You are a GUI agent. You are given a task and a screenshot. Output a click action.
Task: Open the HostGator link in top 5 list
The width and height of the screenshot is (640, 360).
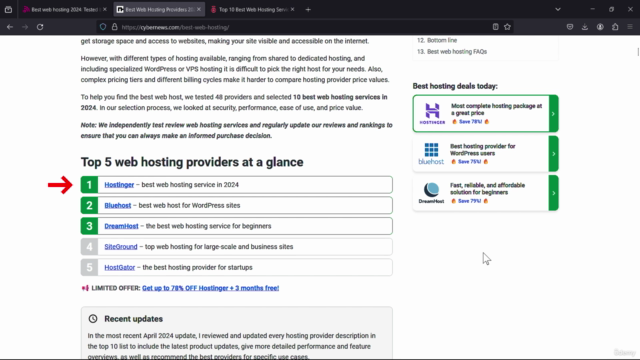click(120, 268)
